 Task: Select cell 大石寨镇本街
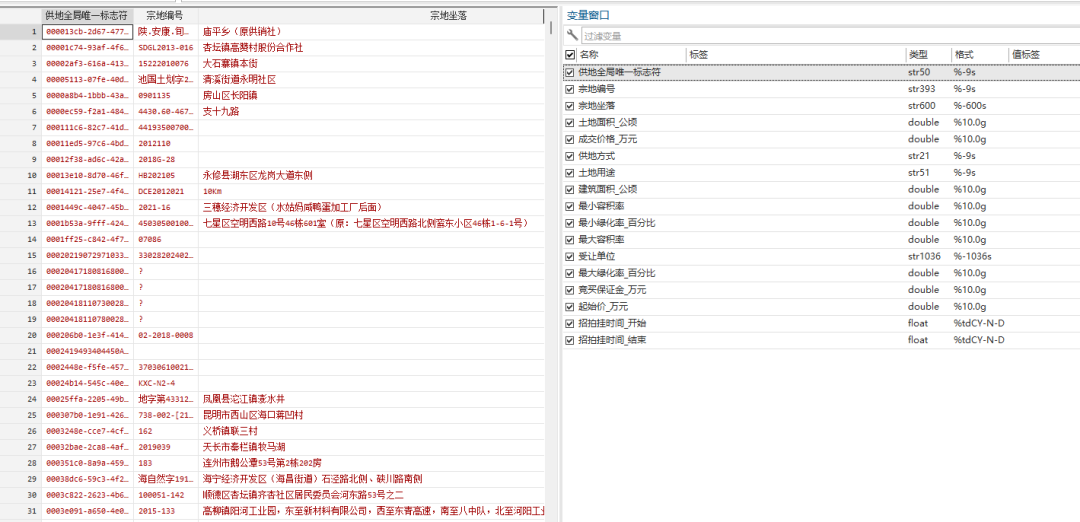(372, 63)
